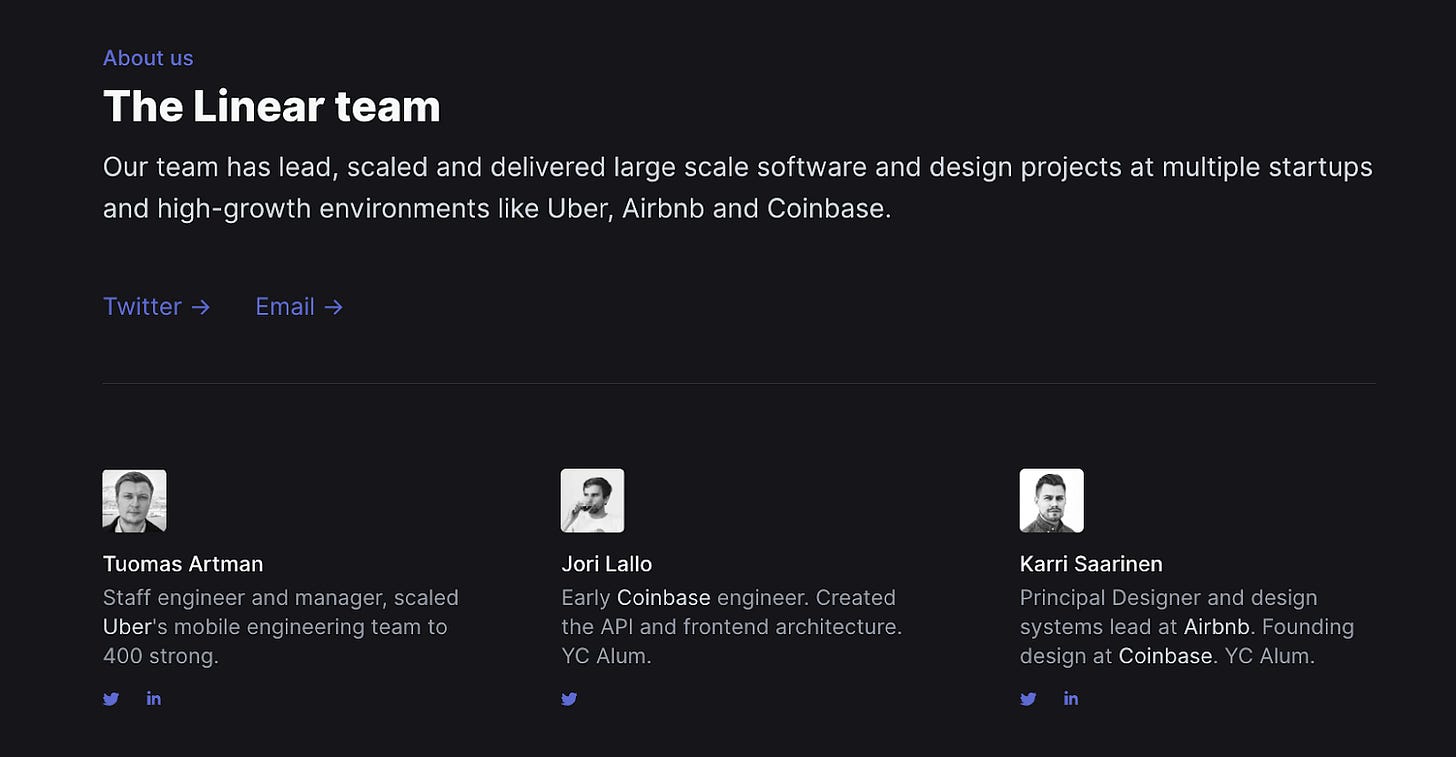Click the name Jori Lallo
This screenshot has height=757, width=1456.
coord(607,564)
